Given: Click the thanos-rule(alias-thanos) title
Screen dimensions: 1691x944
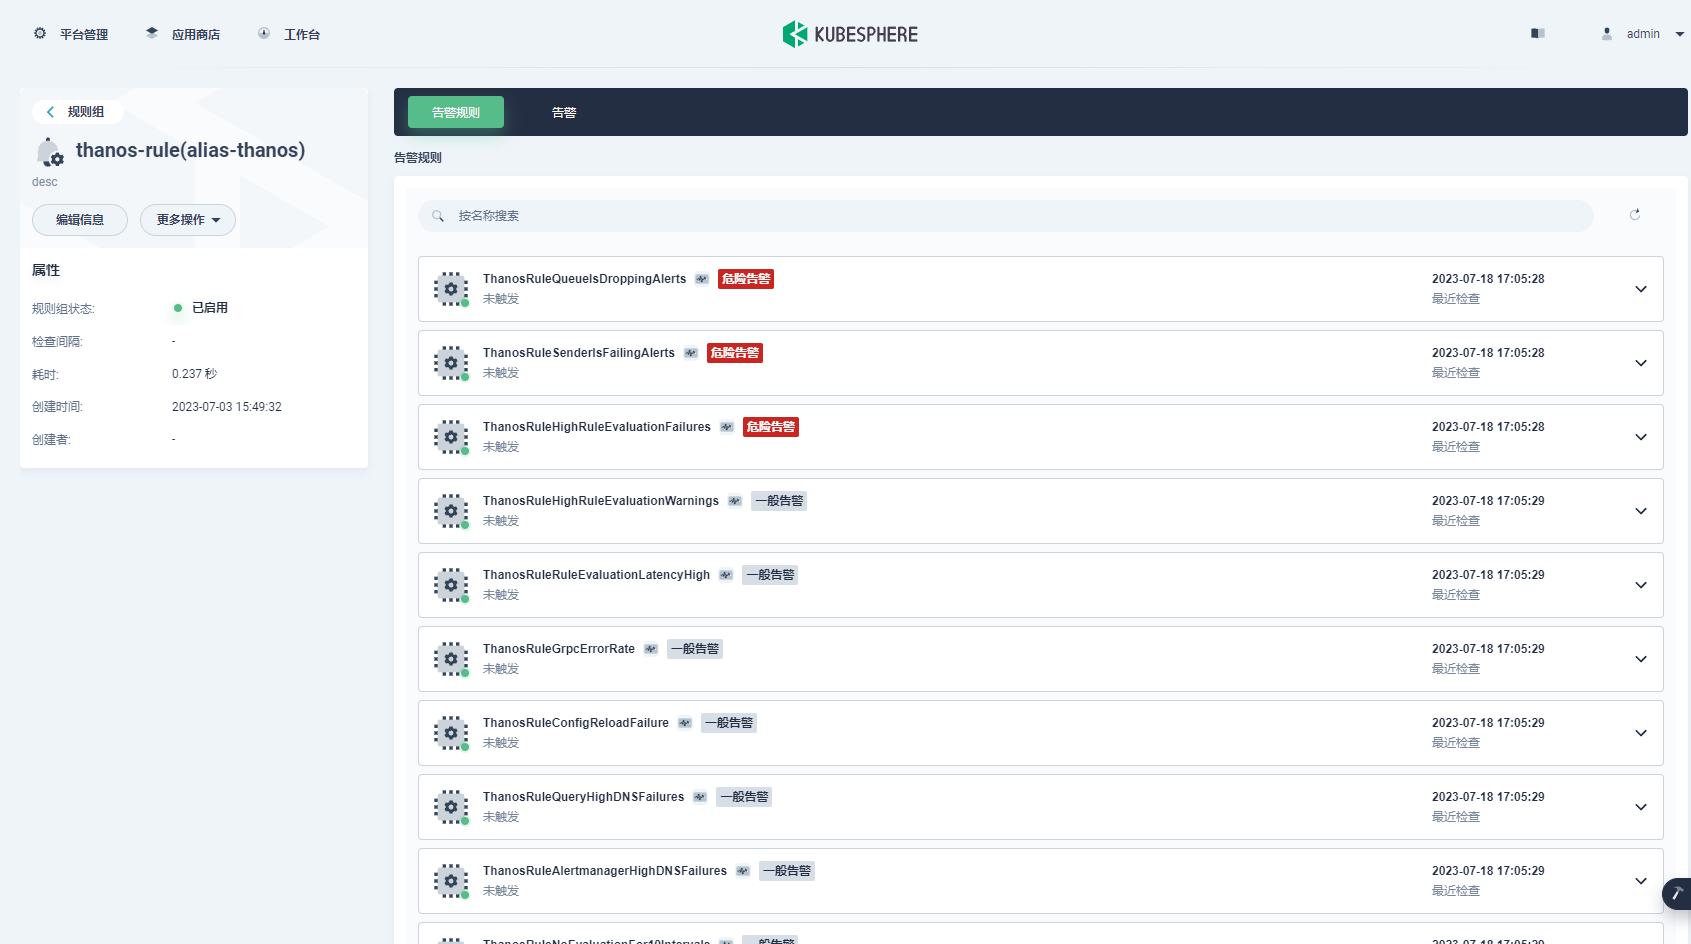Looking at the screenshot, I should point(191,150).
